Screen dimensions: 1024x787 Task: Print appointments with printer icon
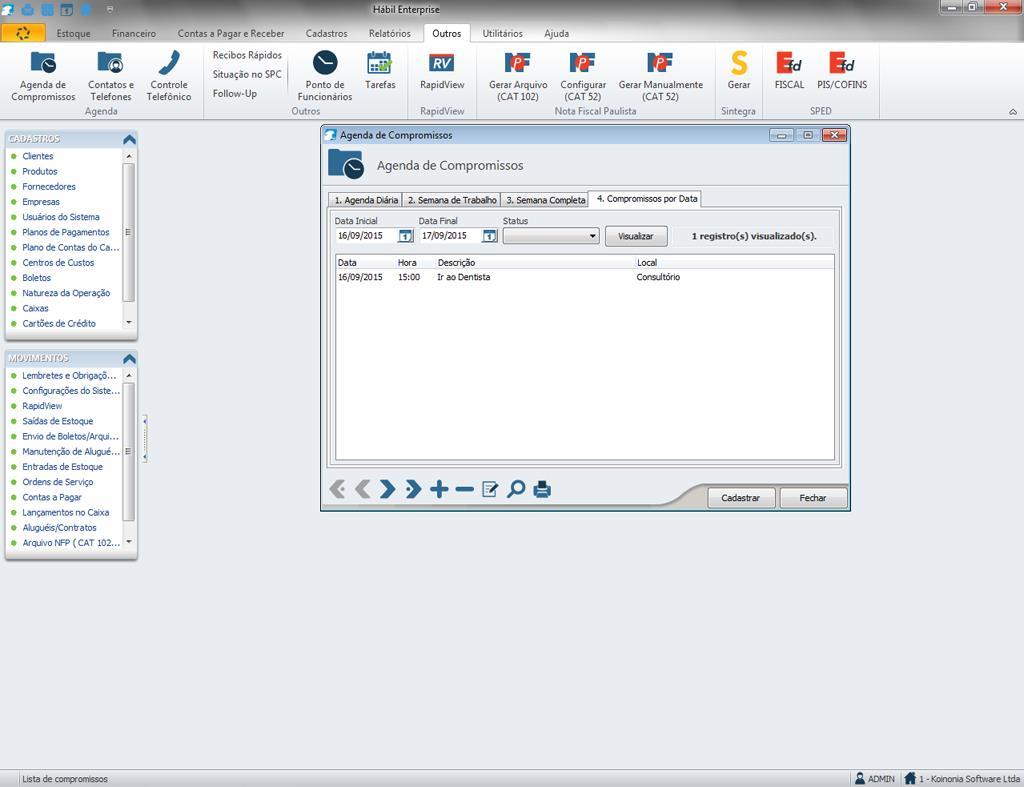[542, 489]
